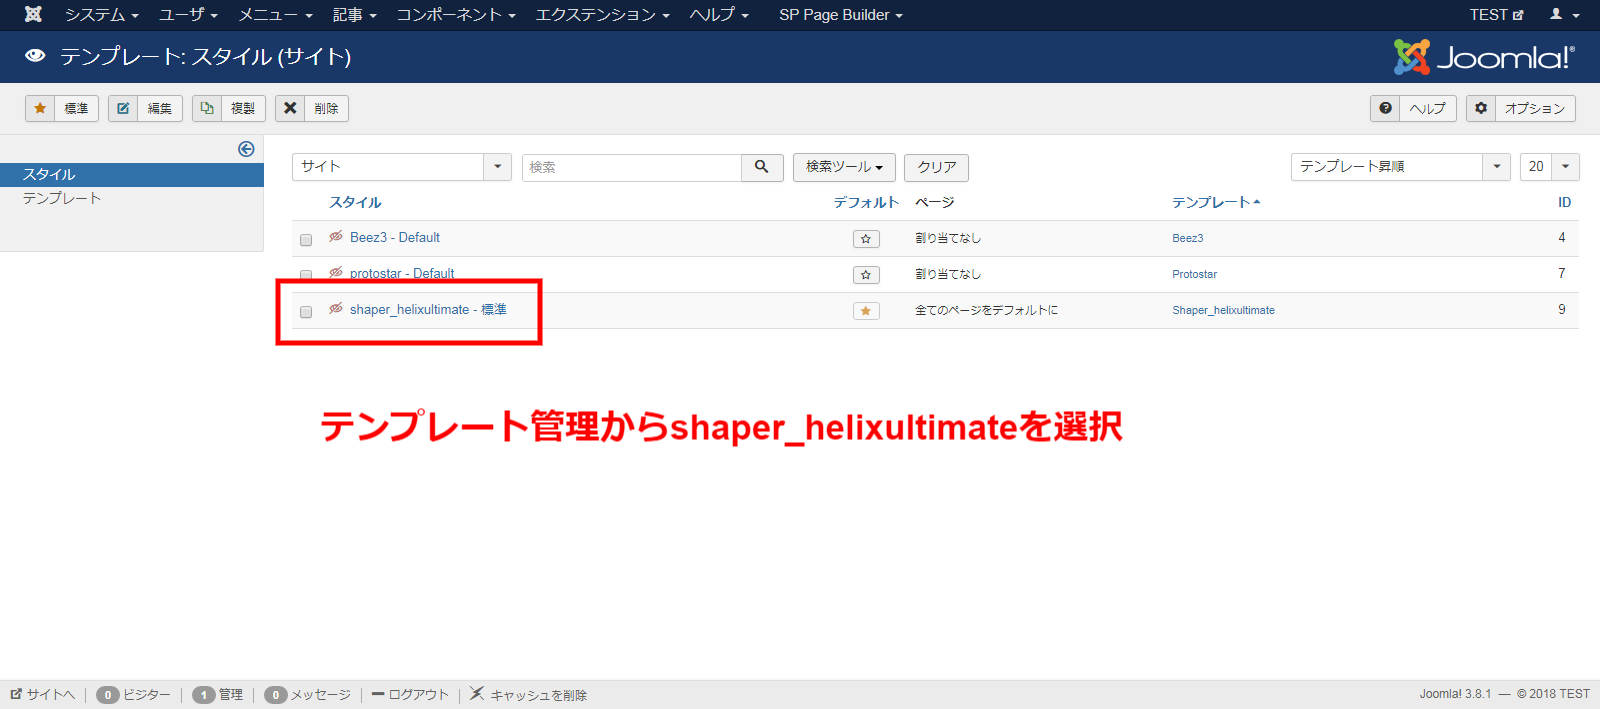Click the magnifier search button

(x=762, y=167)
